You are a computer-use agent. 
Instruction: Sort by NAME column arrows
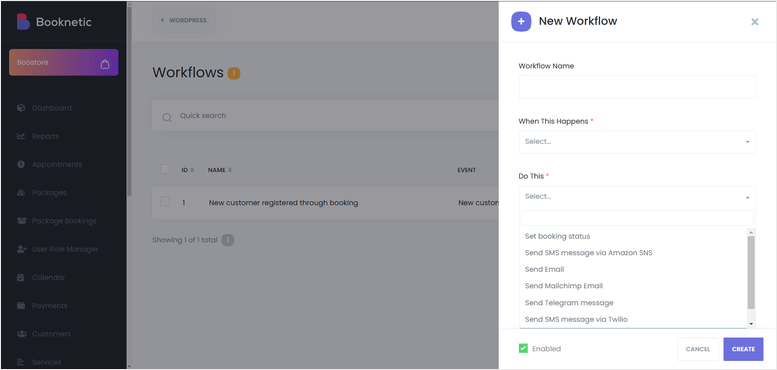[230, 170]
